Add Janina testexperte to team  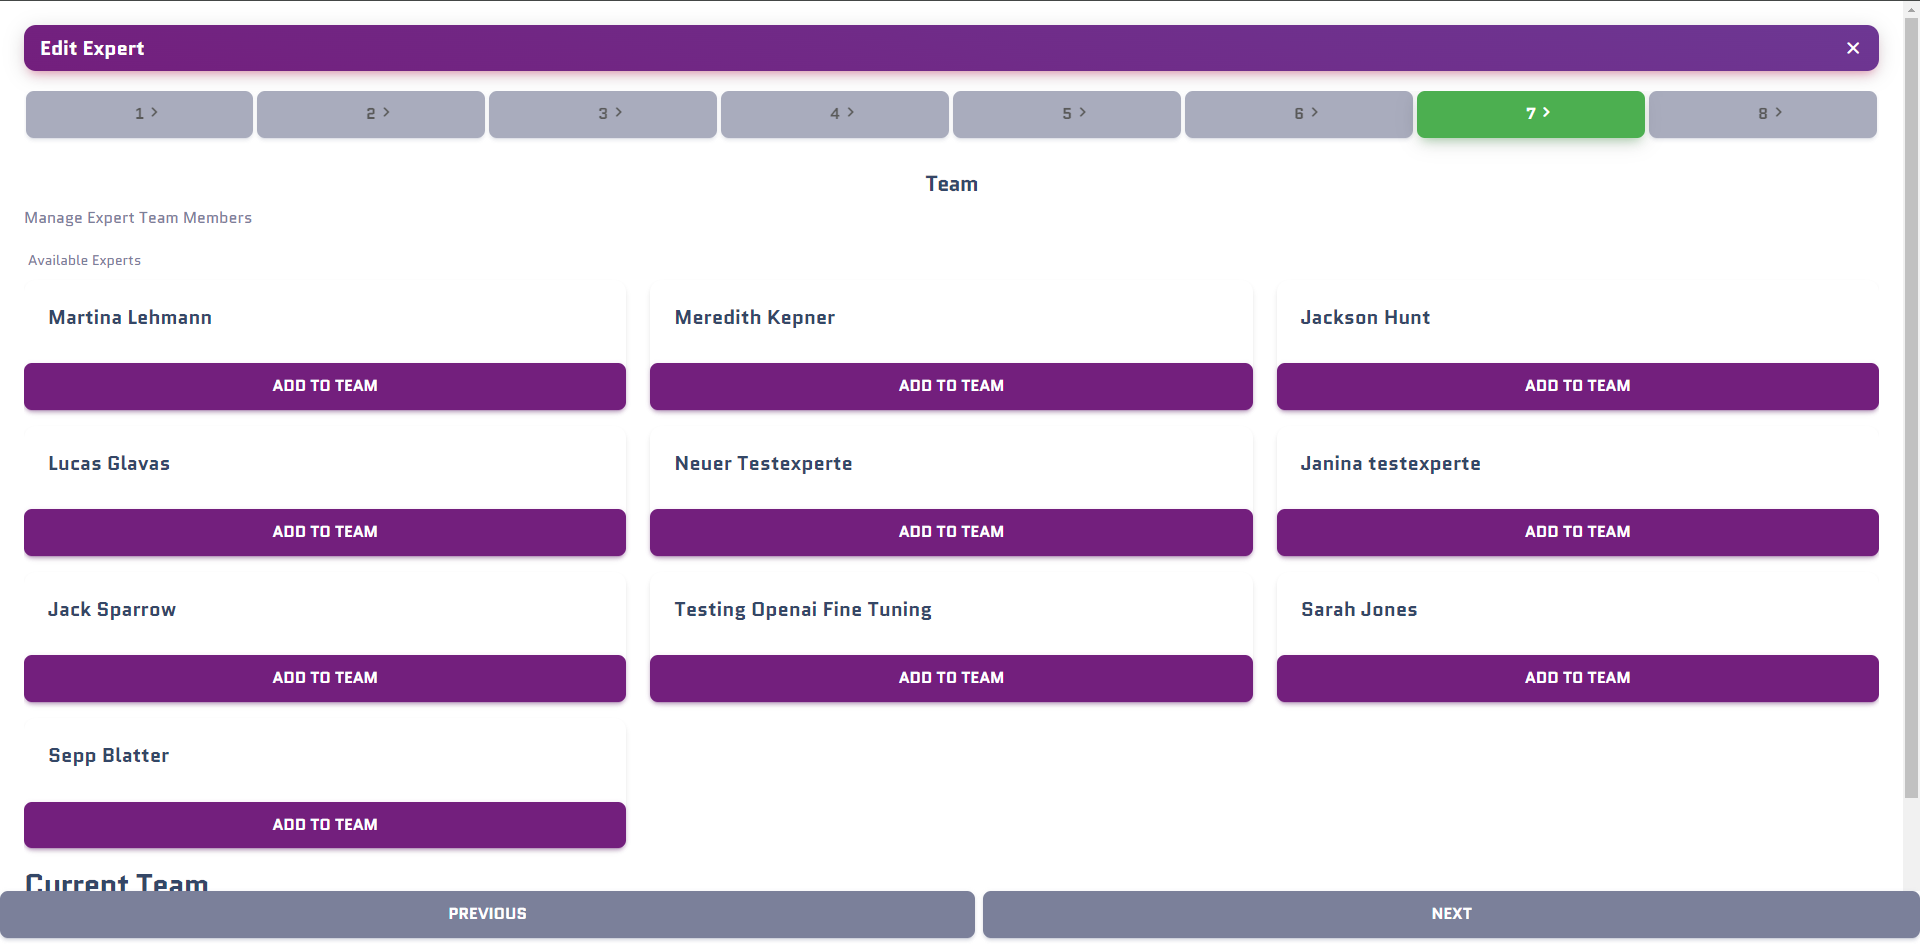1578,532
